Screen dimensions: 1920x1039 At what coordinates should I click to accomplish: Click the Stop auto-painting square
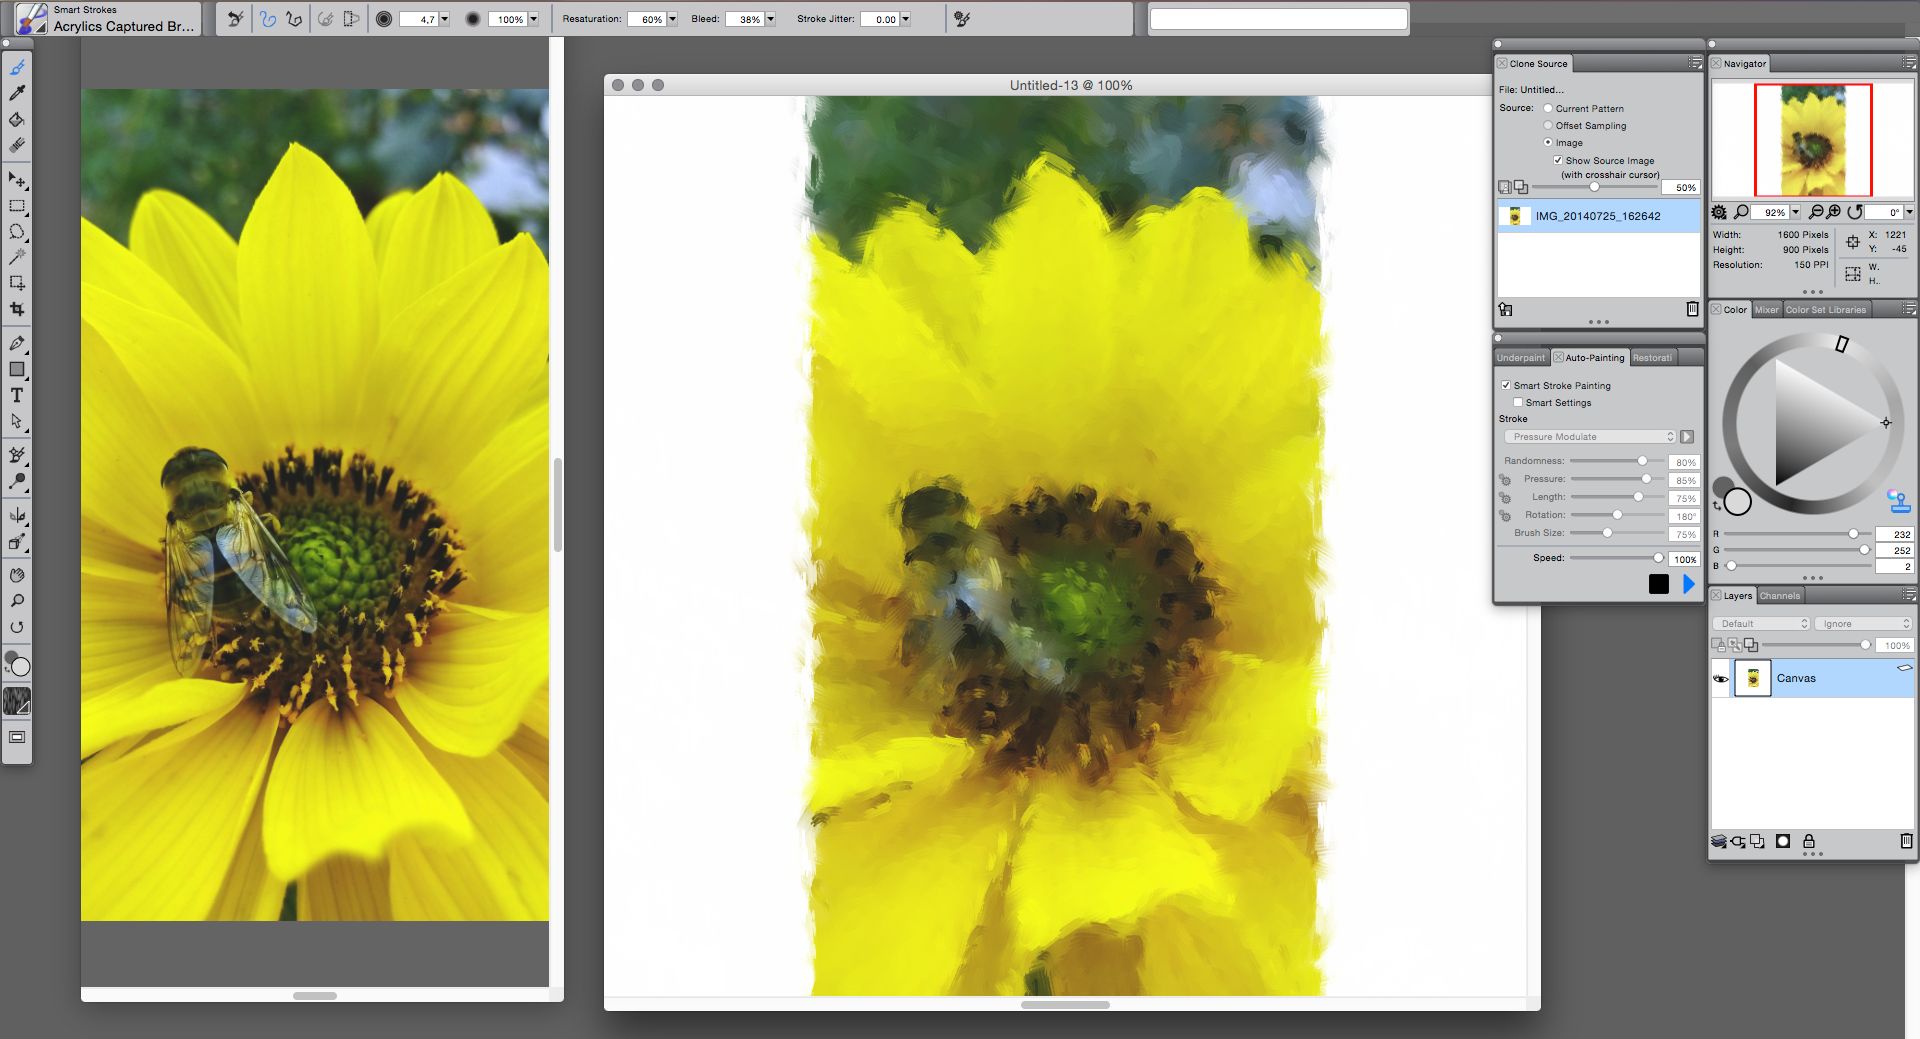1659,584
